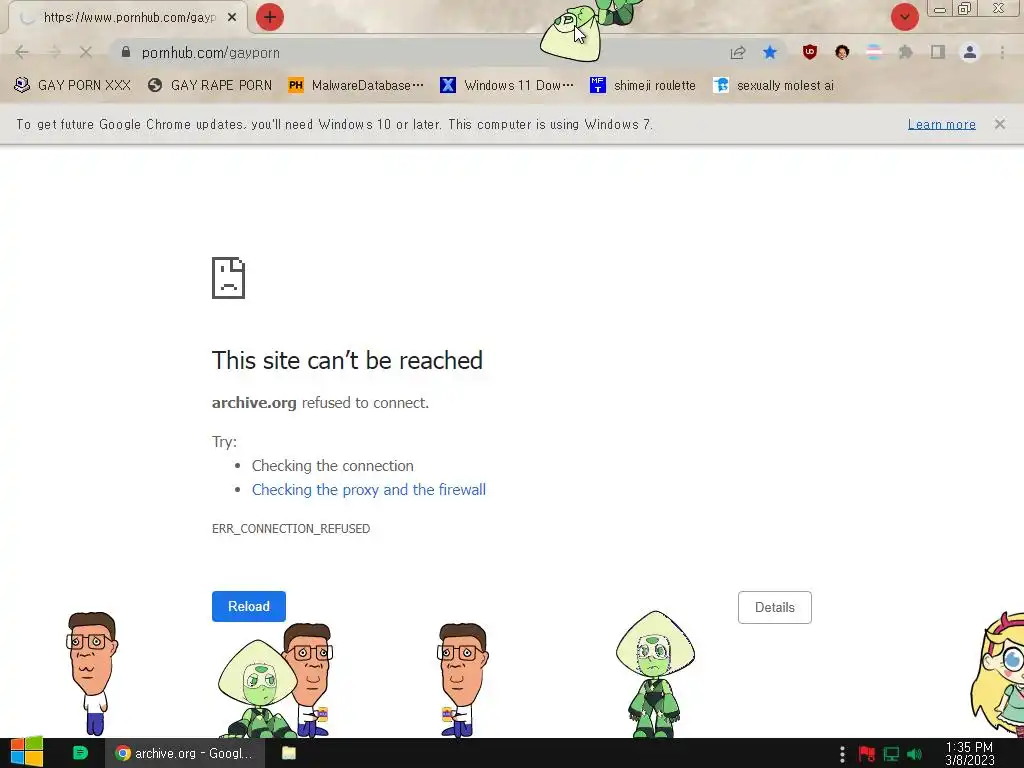Open the red tab search dropdown

[904, 17]
